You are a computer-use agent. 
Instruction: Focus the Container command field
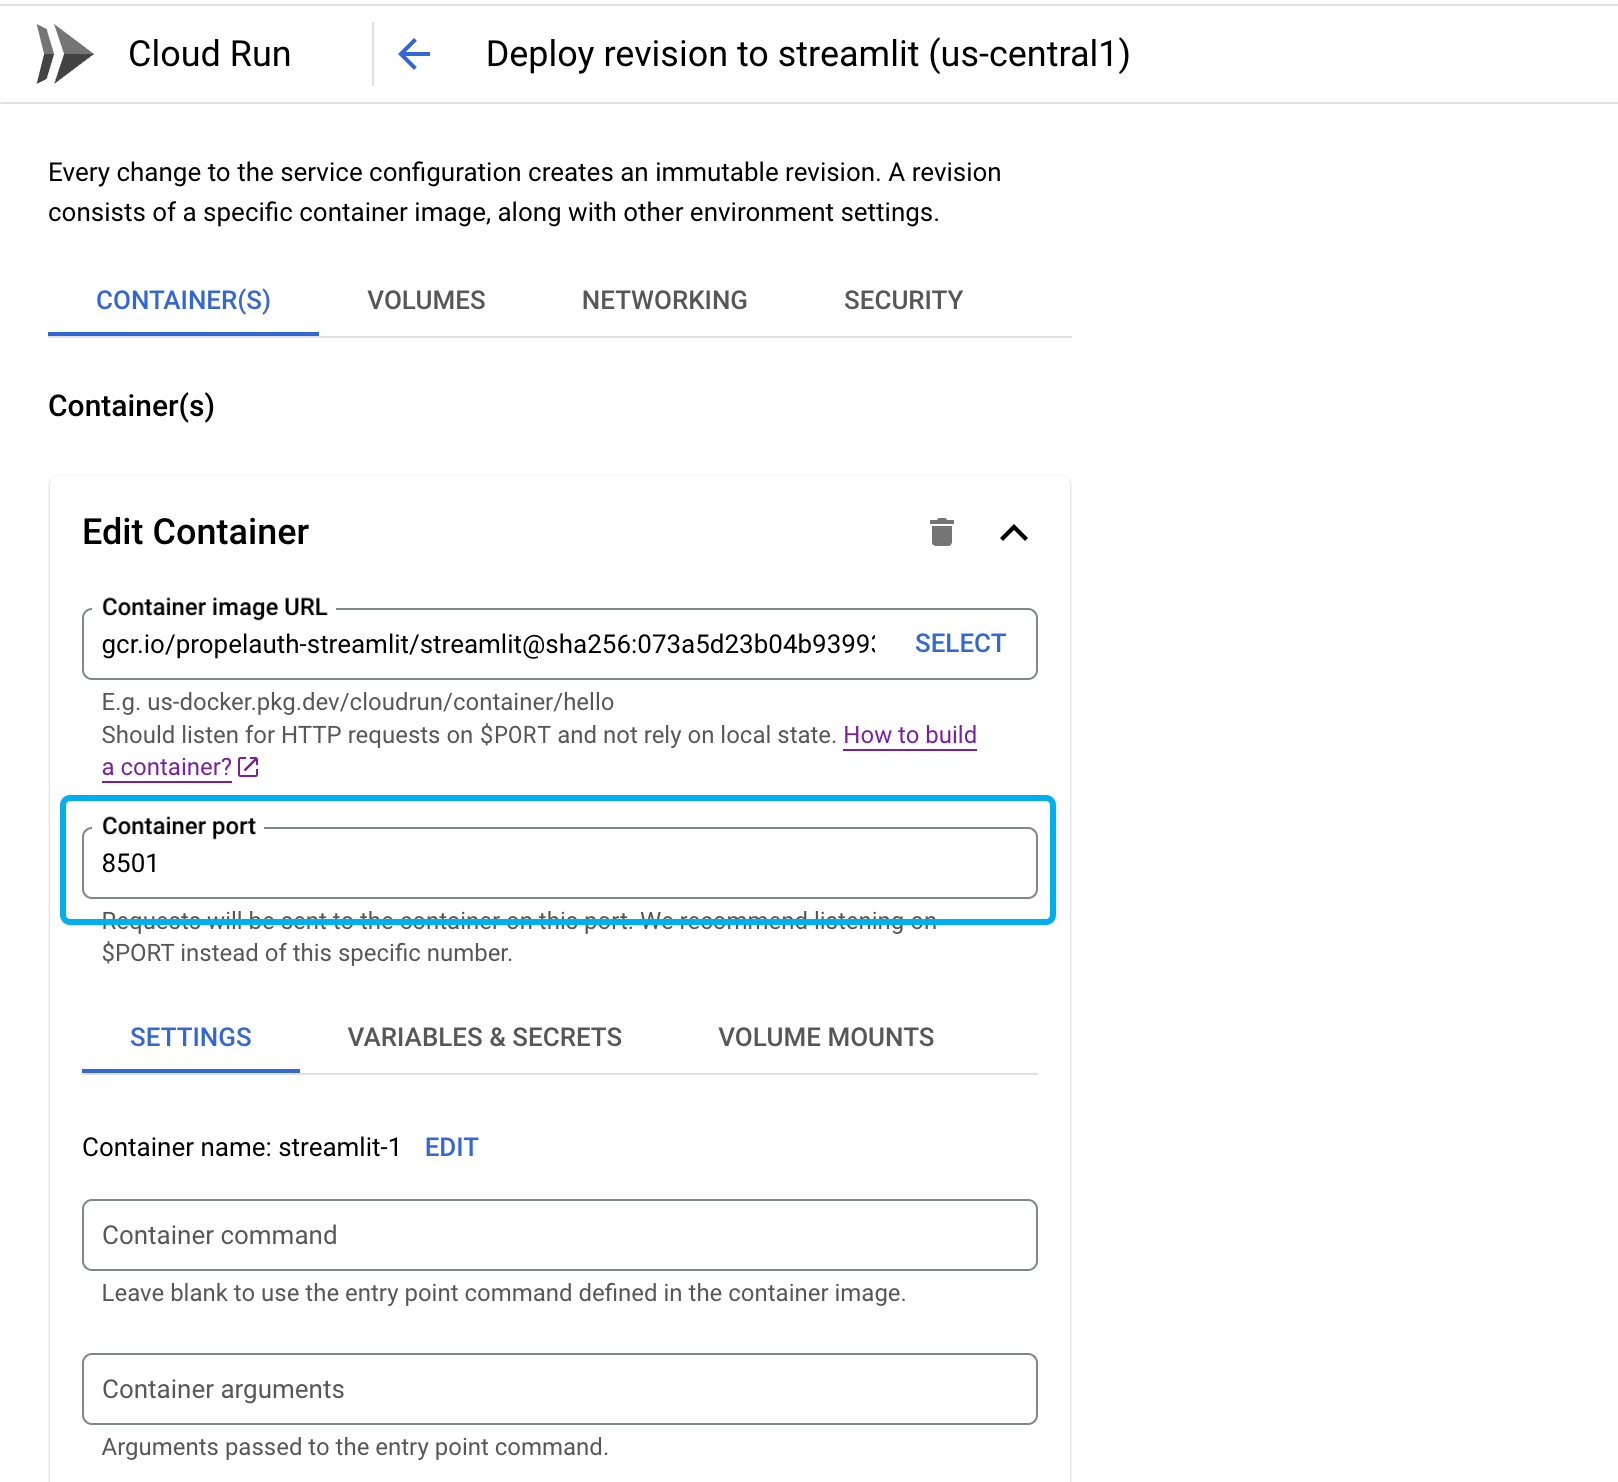(559, 1235)
